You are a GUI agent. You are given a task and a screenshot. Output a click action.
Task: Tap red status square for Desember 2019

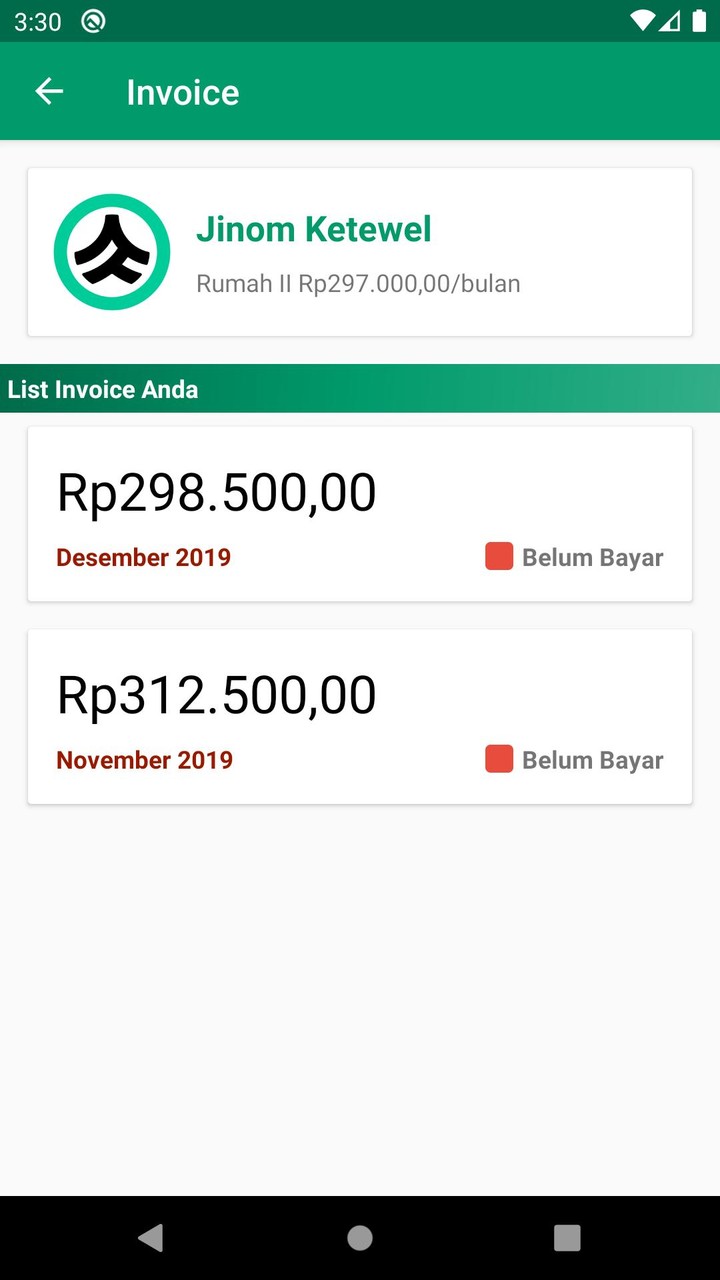coord(499,557)
